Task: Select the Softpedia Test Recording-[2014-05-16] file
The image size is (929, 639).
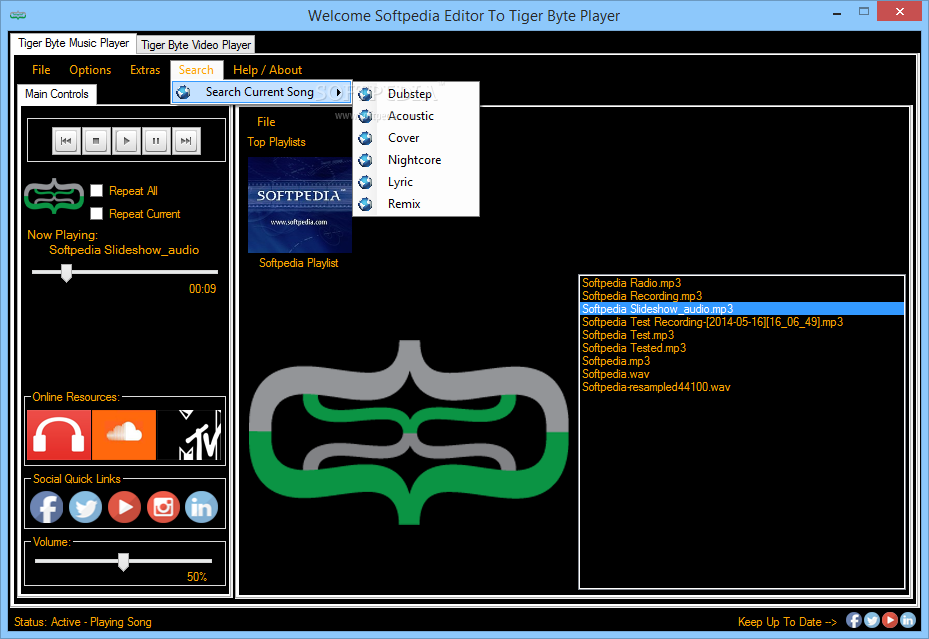Action: coord(742,322)
